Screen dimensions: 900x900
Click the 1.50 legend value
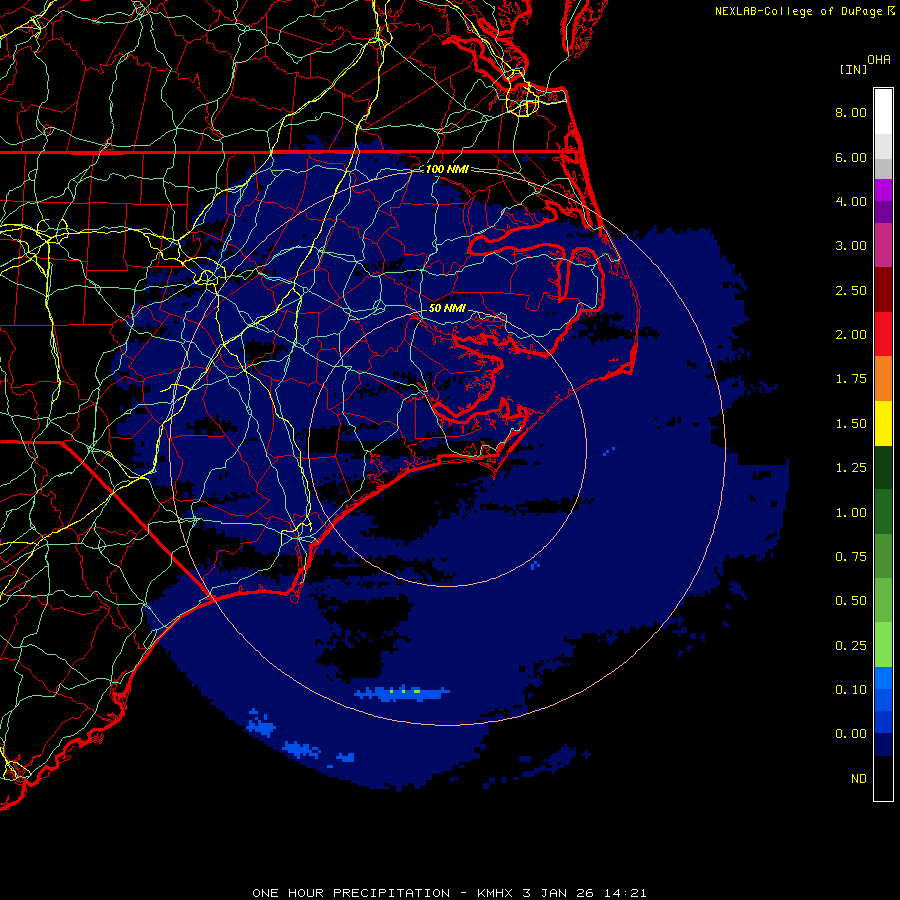pos(851,424)
